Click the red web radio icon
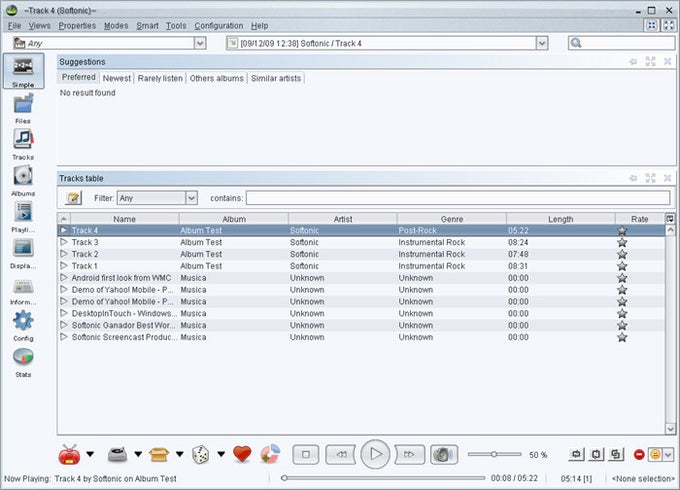The height and width of the screenshot is (490, 680). (x=69, y=454)
